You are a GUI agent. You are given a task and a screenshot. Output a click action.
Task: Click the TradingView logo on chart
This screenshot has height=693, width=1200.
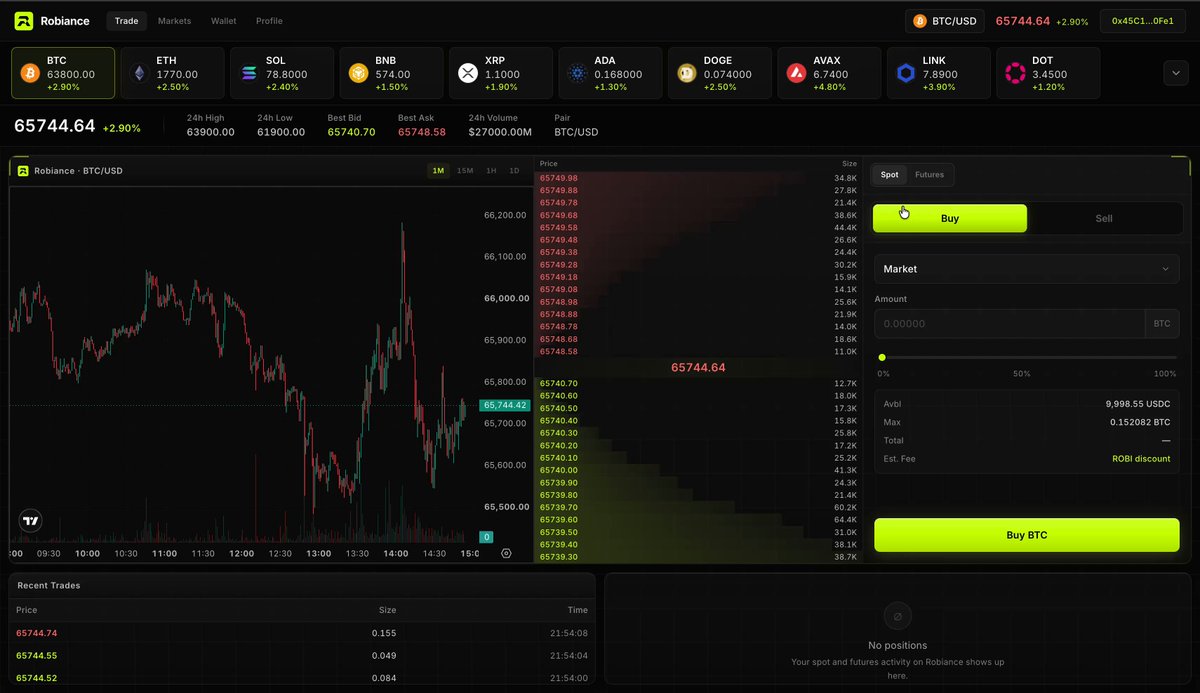coord(31,520)
